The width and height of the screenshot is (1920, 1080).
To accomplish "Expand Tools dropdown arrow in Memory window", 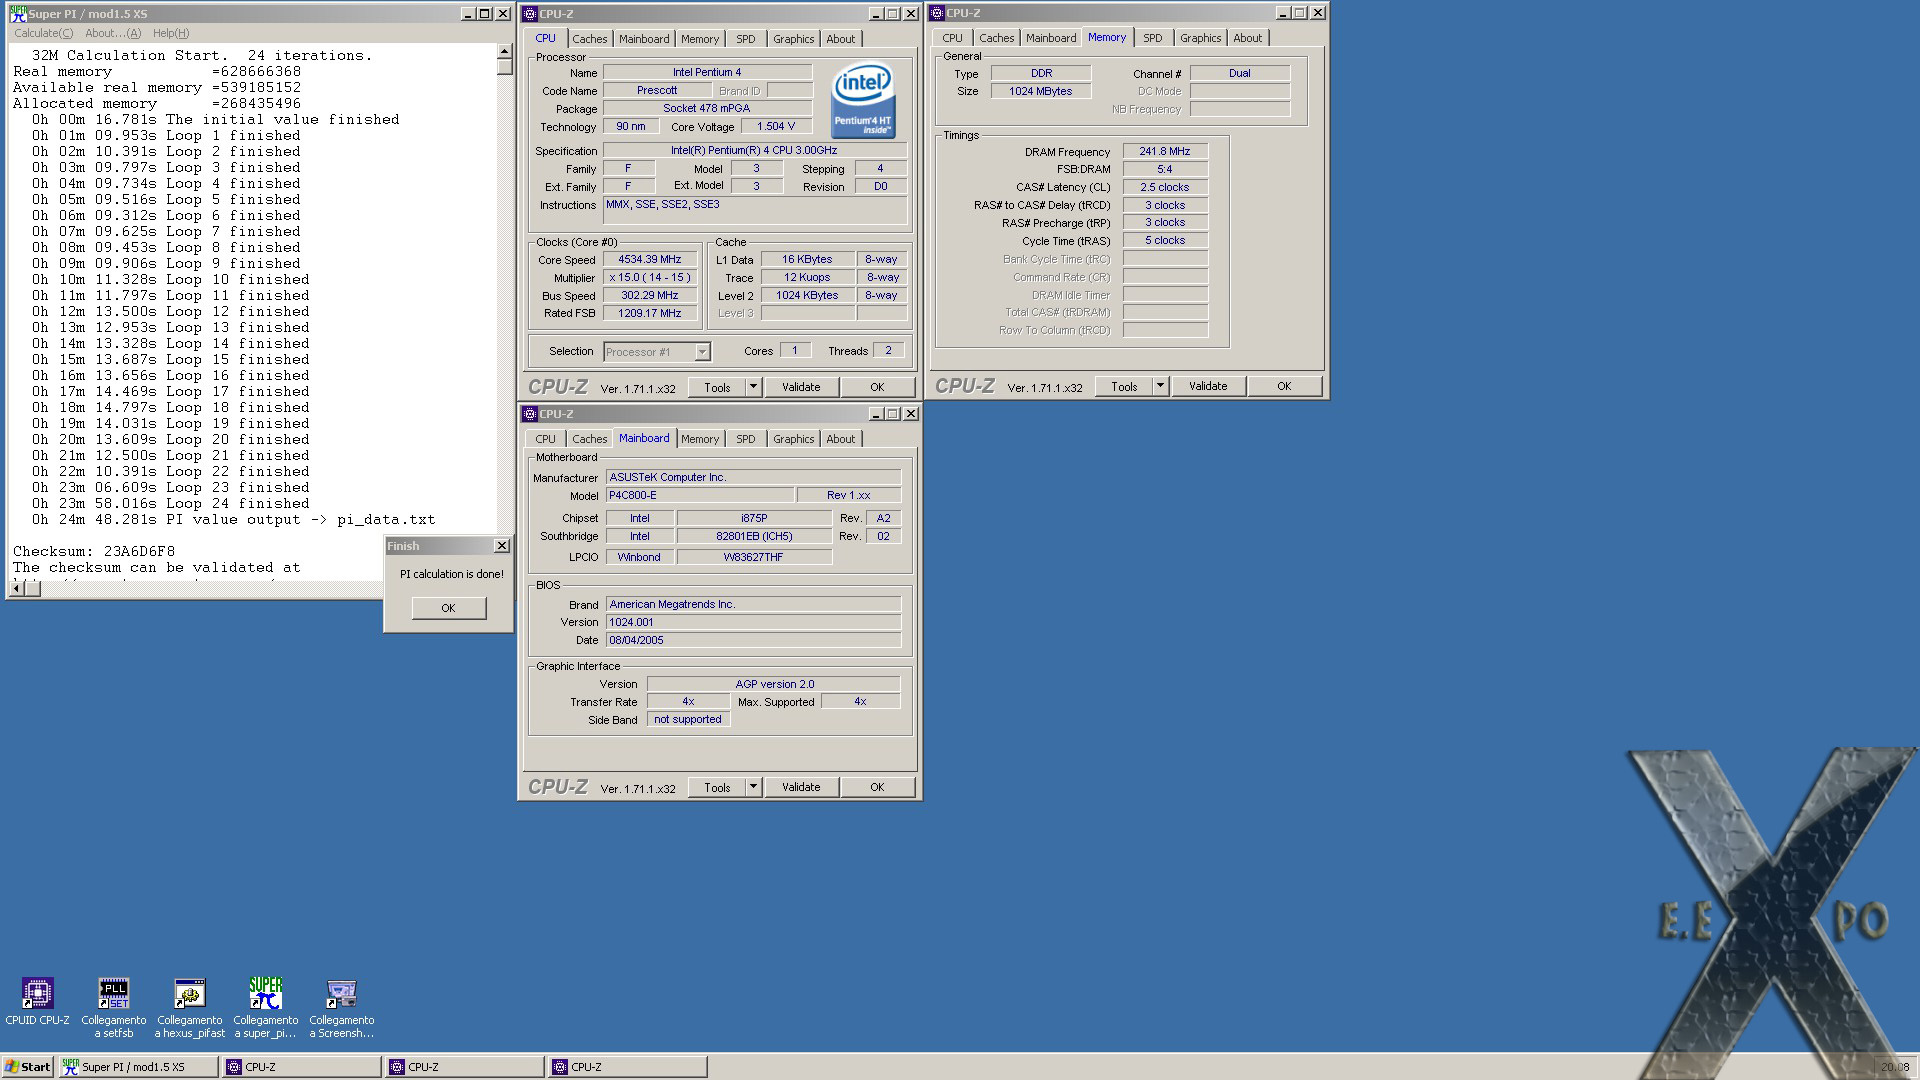I will click(1161, 386).
